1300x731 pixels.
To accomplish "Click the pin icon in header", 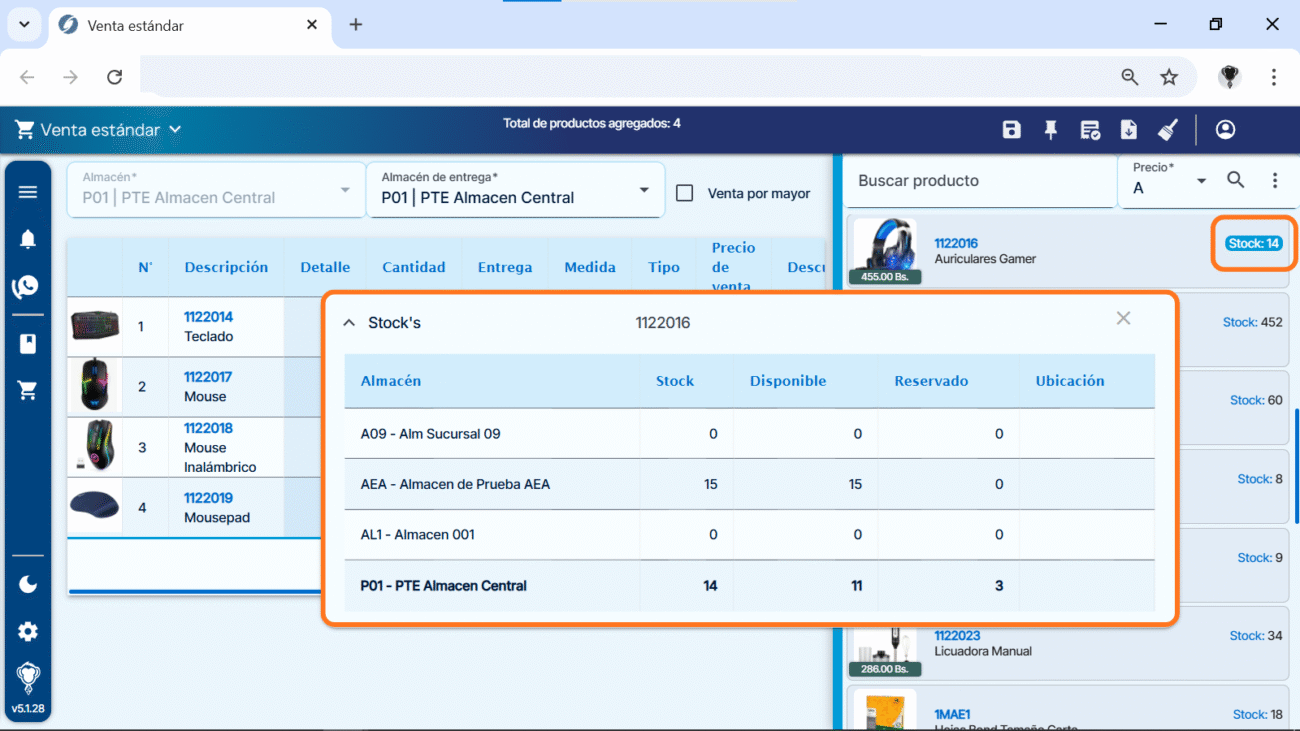I will (1050, 130).
